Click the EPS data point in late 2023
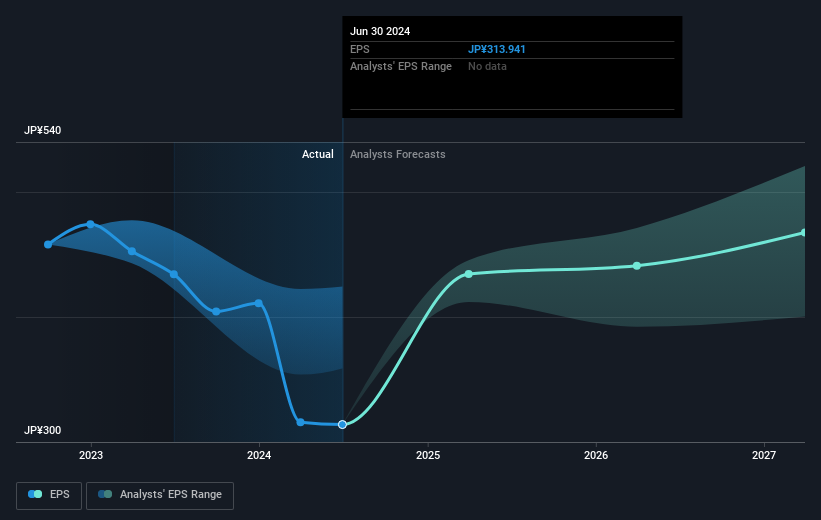 [216, 312]
